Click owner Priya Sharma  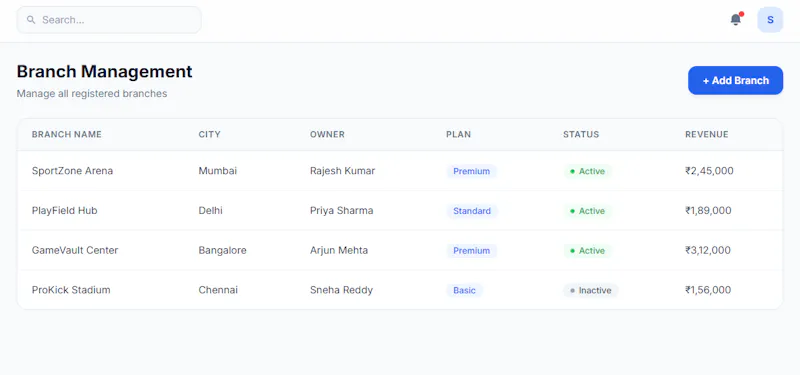point(341,211)
